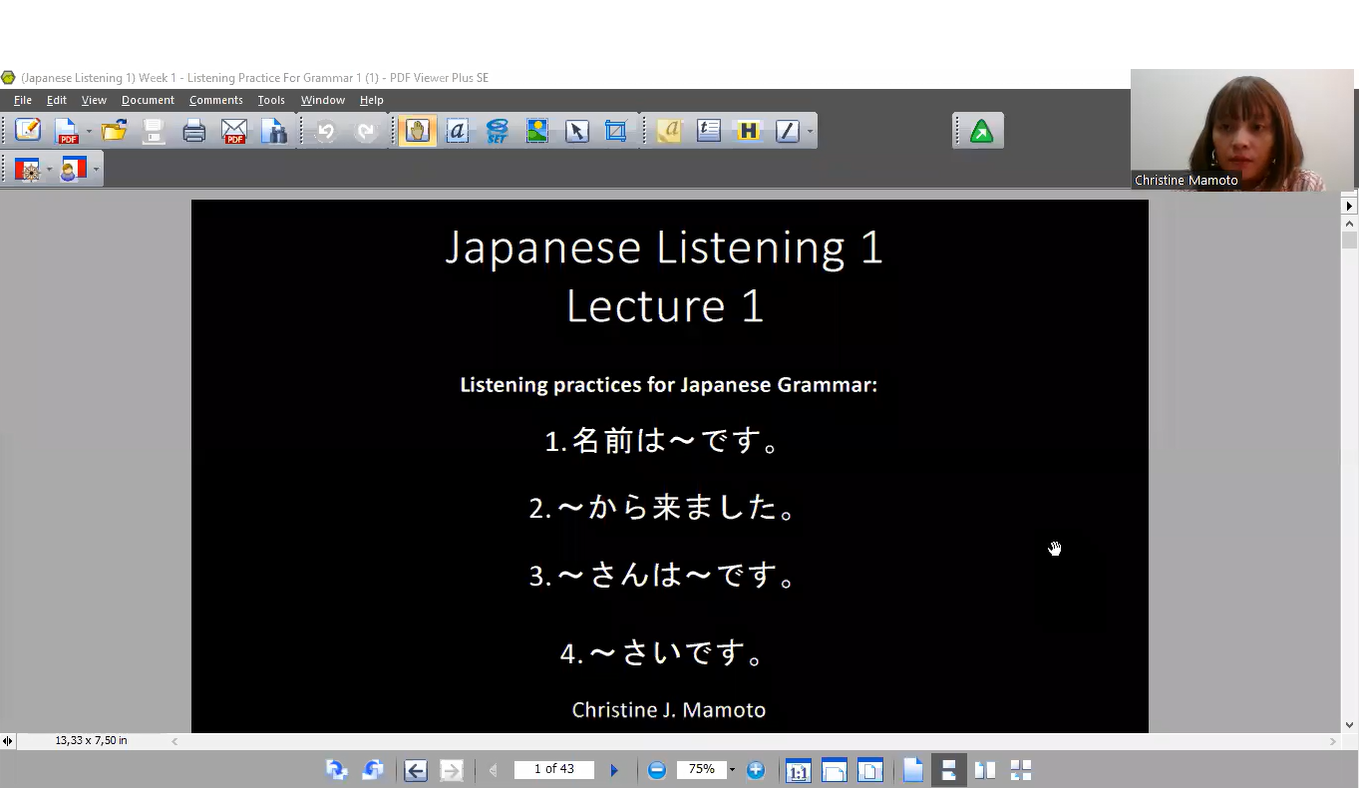Image resolution: width=1359 pixels, height=788 pixels.
Task: Select the Text selection tool
Action: point(458,131)
